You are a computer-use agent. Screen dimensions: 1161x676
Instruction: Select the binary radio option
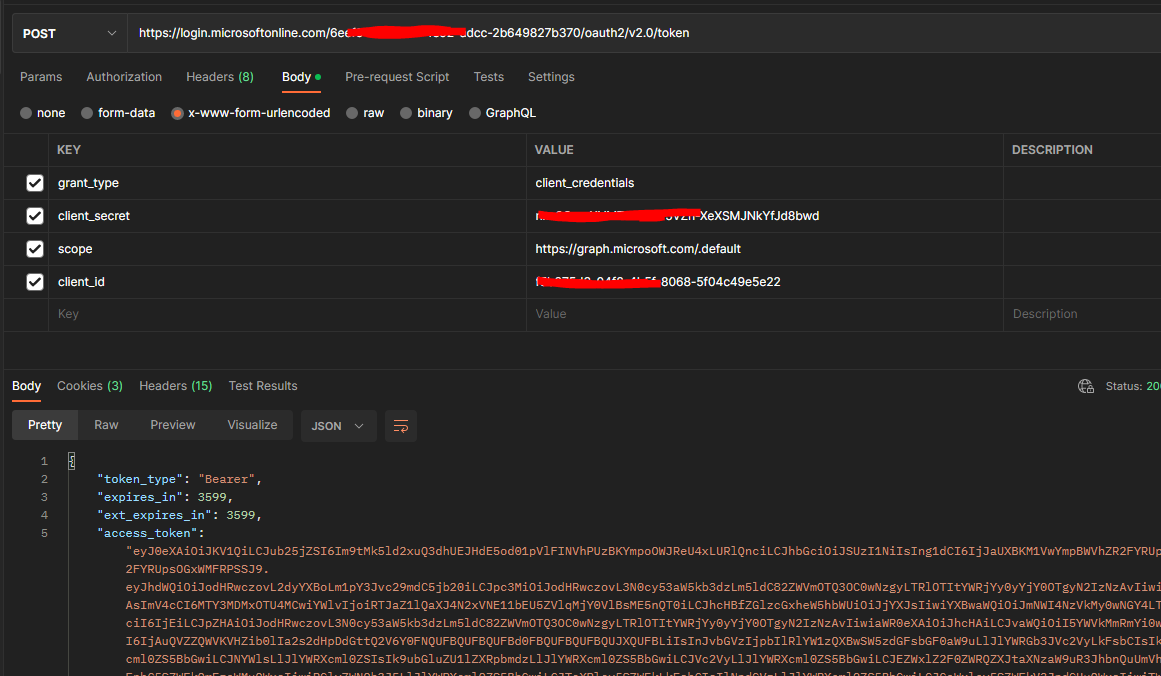pos(406,113)
